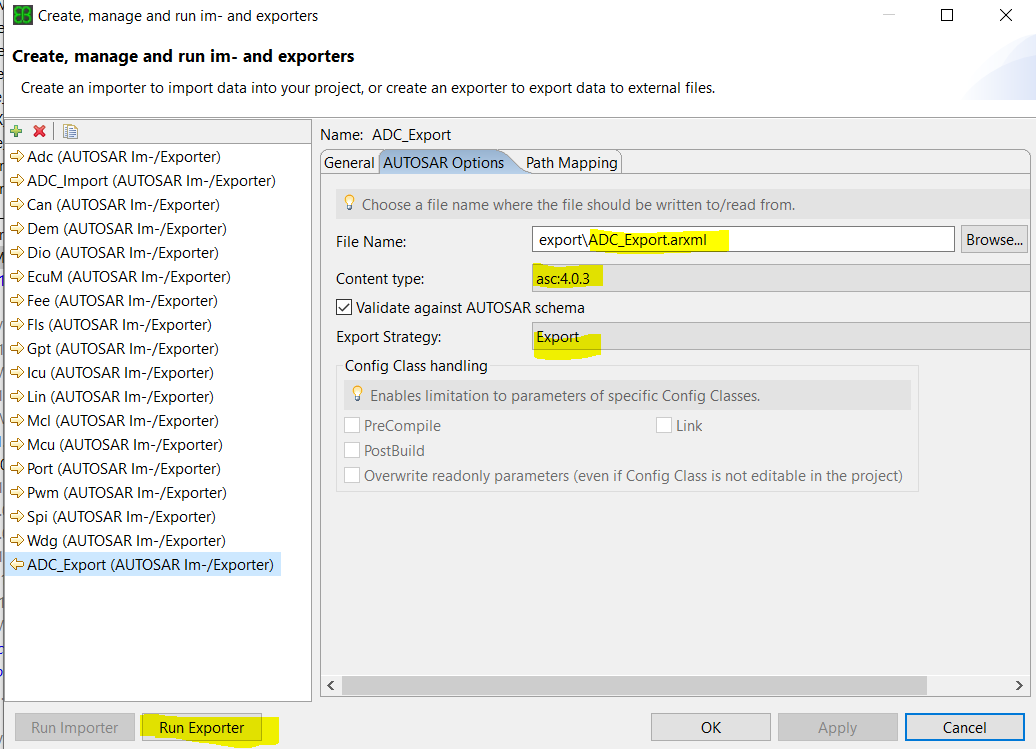Click the ADC_Import entry arrow icon
The width and height of the screenshot is (1036, 749).
(x=17, y=180)
